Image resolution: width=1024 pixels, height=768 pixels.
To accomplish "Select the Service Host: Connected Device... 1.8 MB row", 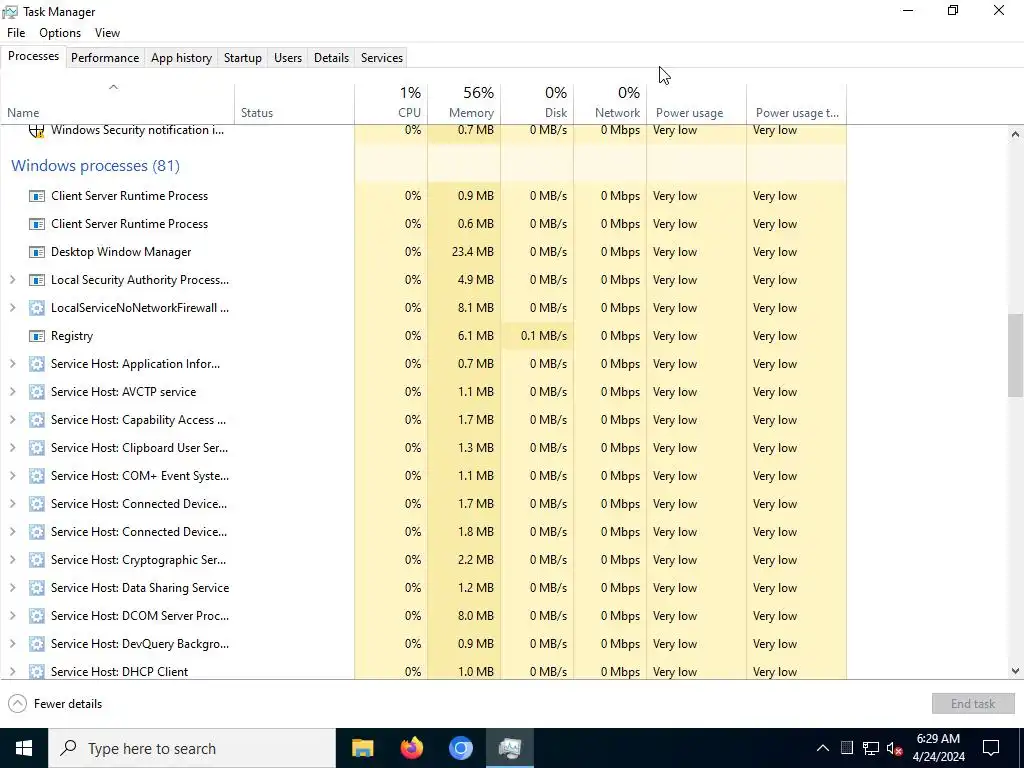I will [424, 532].
